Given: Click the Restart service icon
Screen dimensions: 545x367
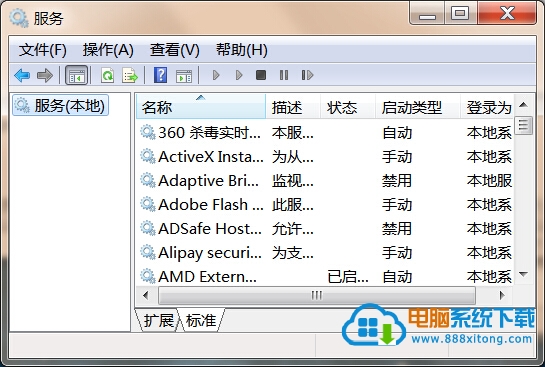Looking at the screenshot, I should (x=307, y=75).
